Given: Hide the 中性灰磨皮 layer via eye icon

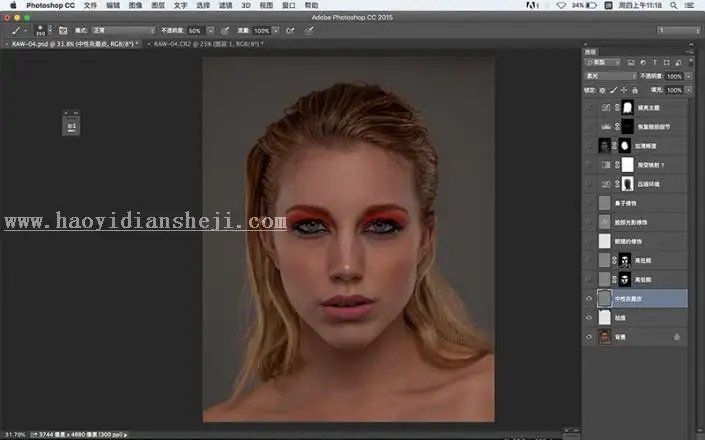Looking at the screenshot, I should click(589, 298).
